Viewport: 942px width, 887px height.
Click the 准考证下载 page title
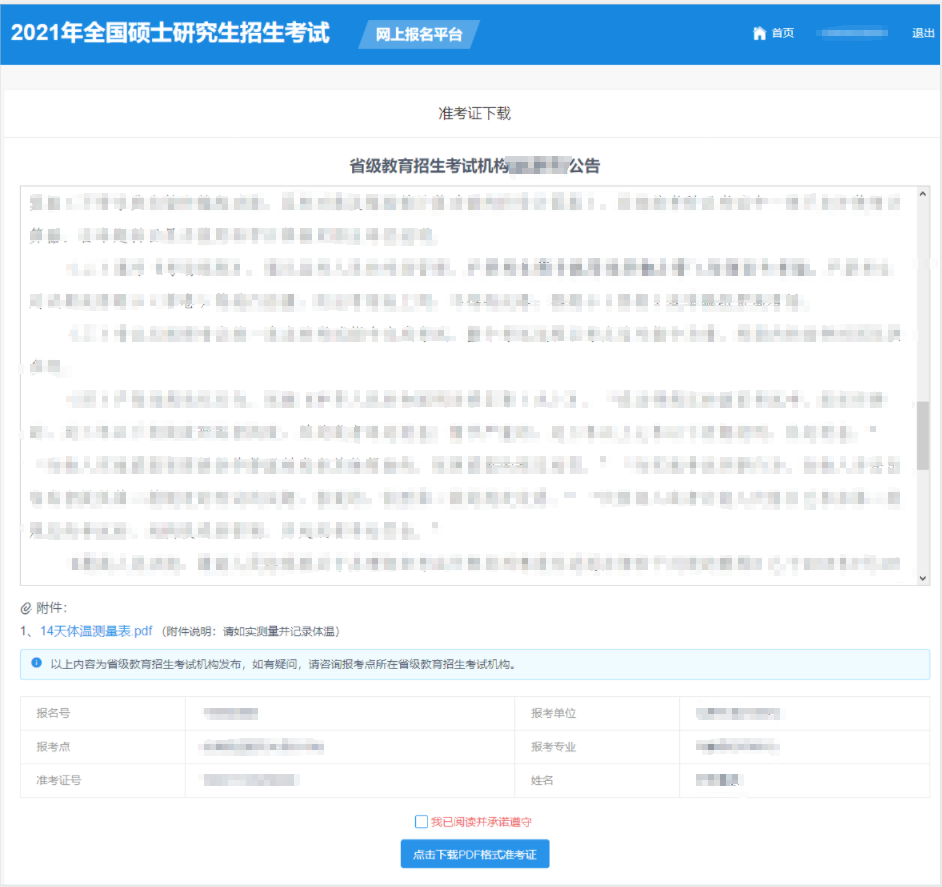click(x=471, y=113)
